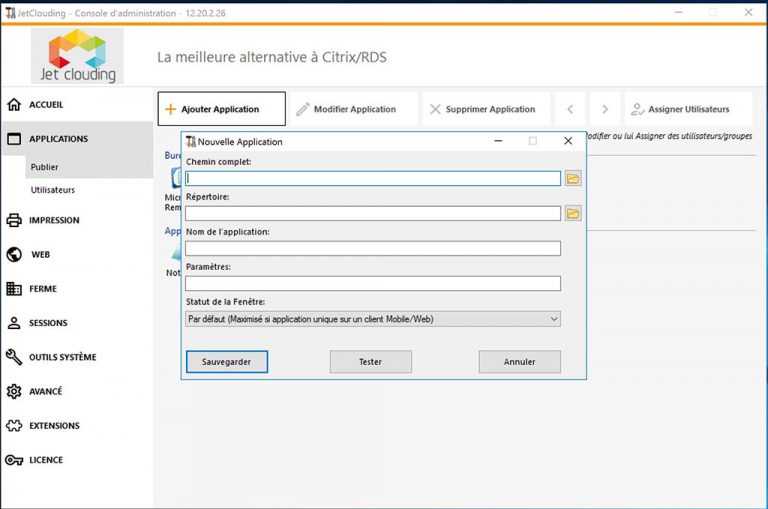Image resolution: width=768 pixels, height=509 pixels.
Task: Focus the Paramètres input field
Action: coord(373,284)
